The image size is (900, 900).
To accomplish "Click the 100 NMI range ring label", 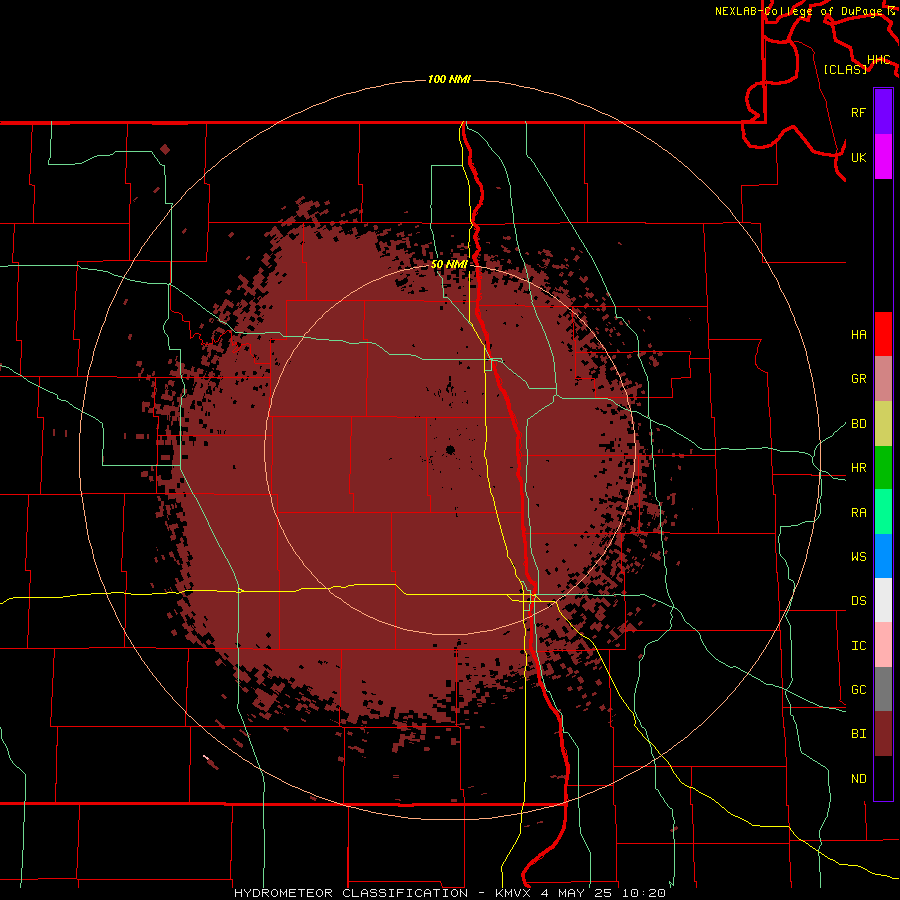I will (449, 79).
